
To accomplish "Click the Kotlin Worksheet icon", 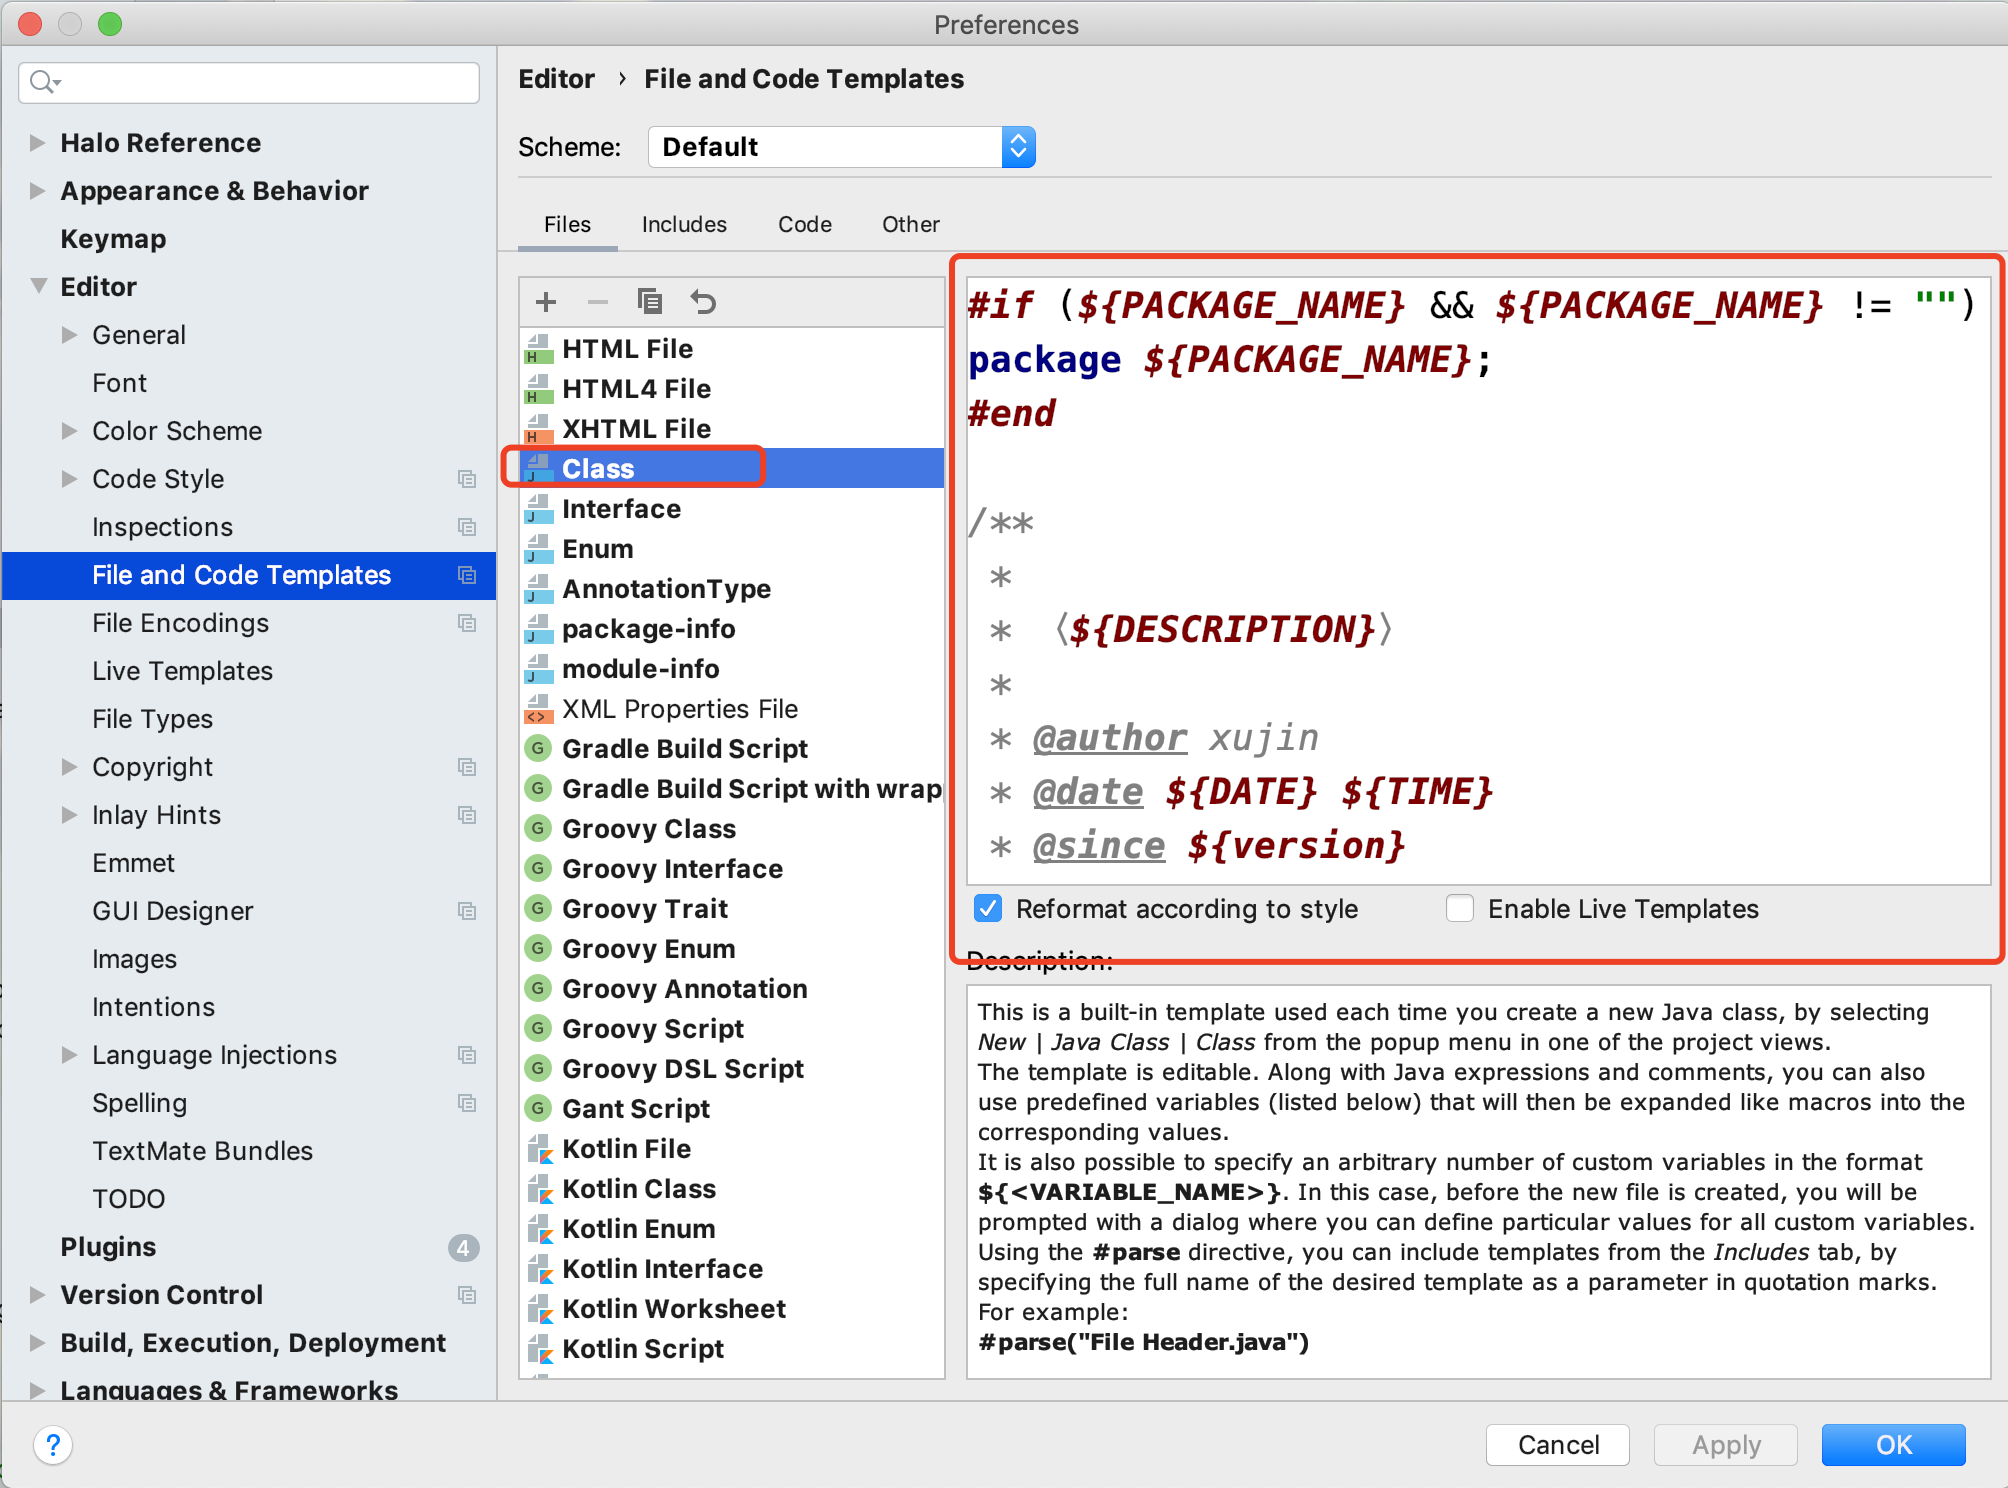I will (540, 1309).
